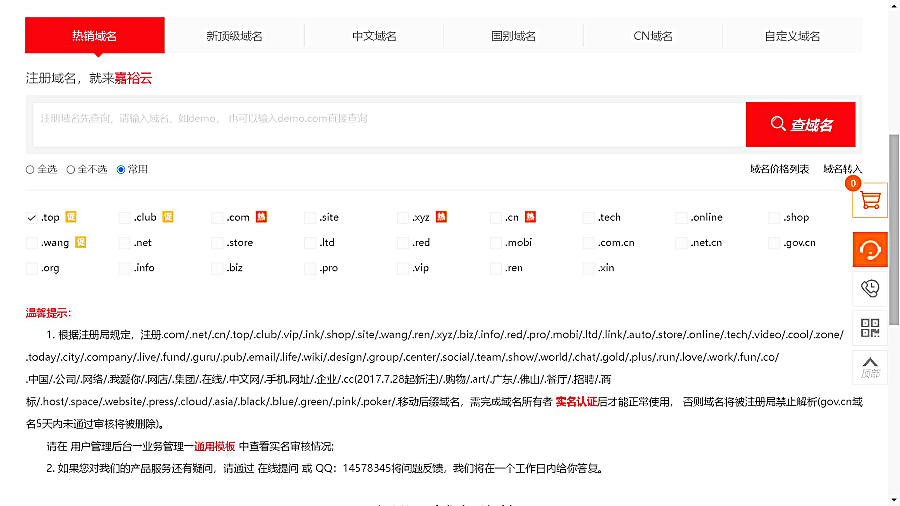Enable the .cn domain checkbox
900x506 pixels.
click(x=496, y=217)
